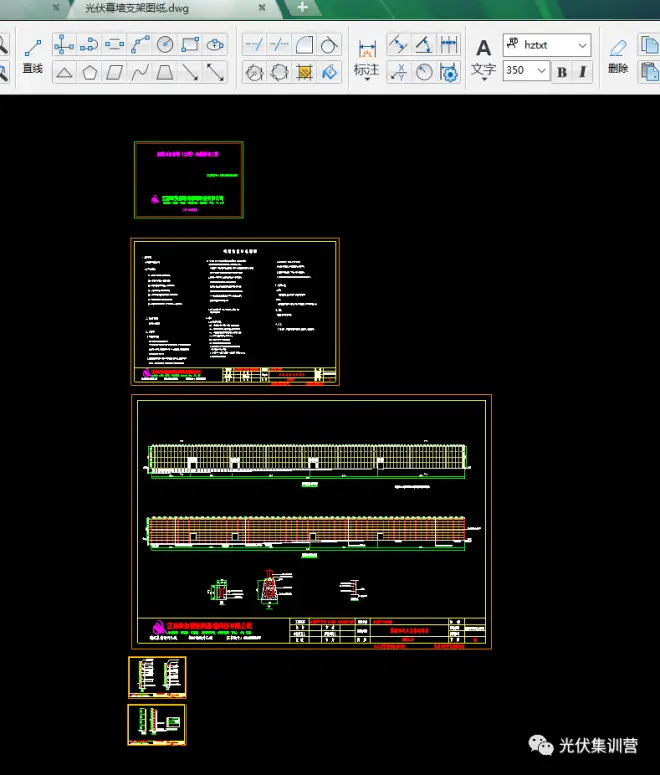Viewport: 660px width, 775px height.
Task: Click the paste clipboard icon
Action: coord(650,72)
